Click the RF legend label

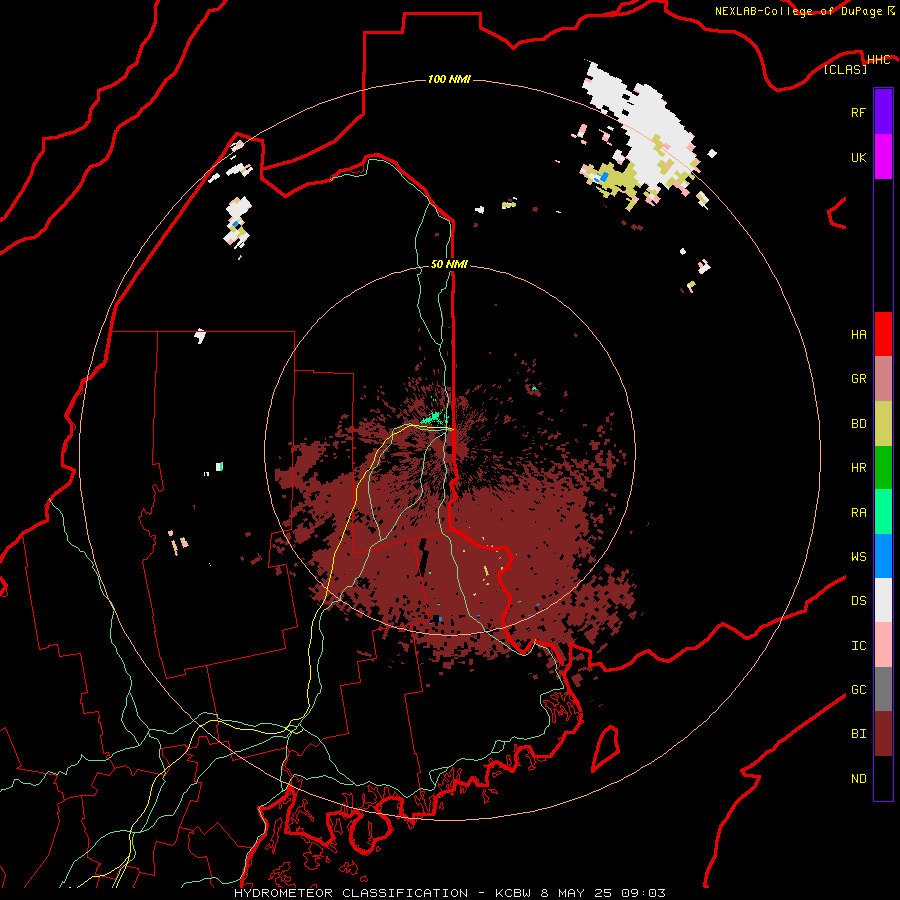(x=858, y=112)
